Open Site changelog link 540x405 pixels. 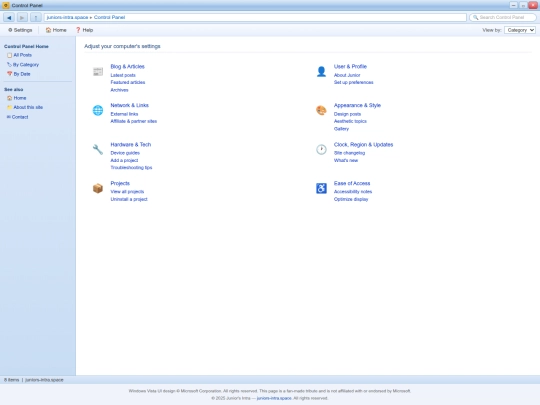(x=349, y=153)
